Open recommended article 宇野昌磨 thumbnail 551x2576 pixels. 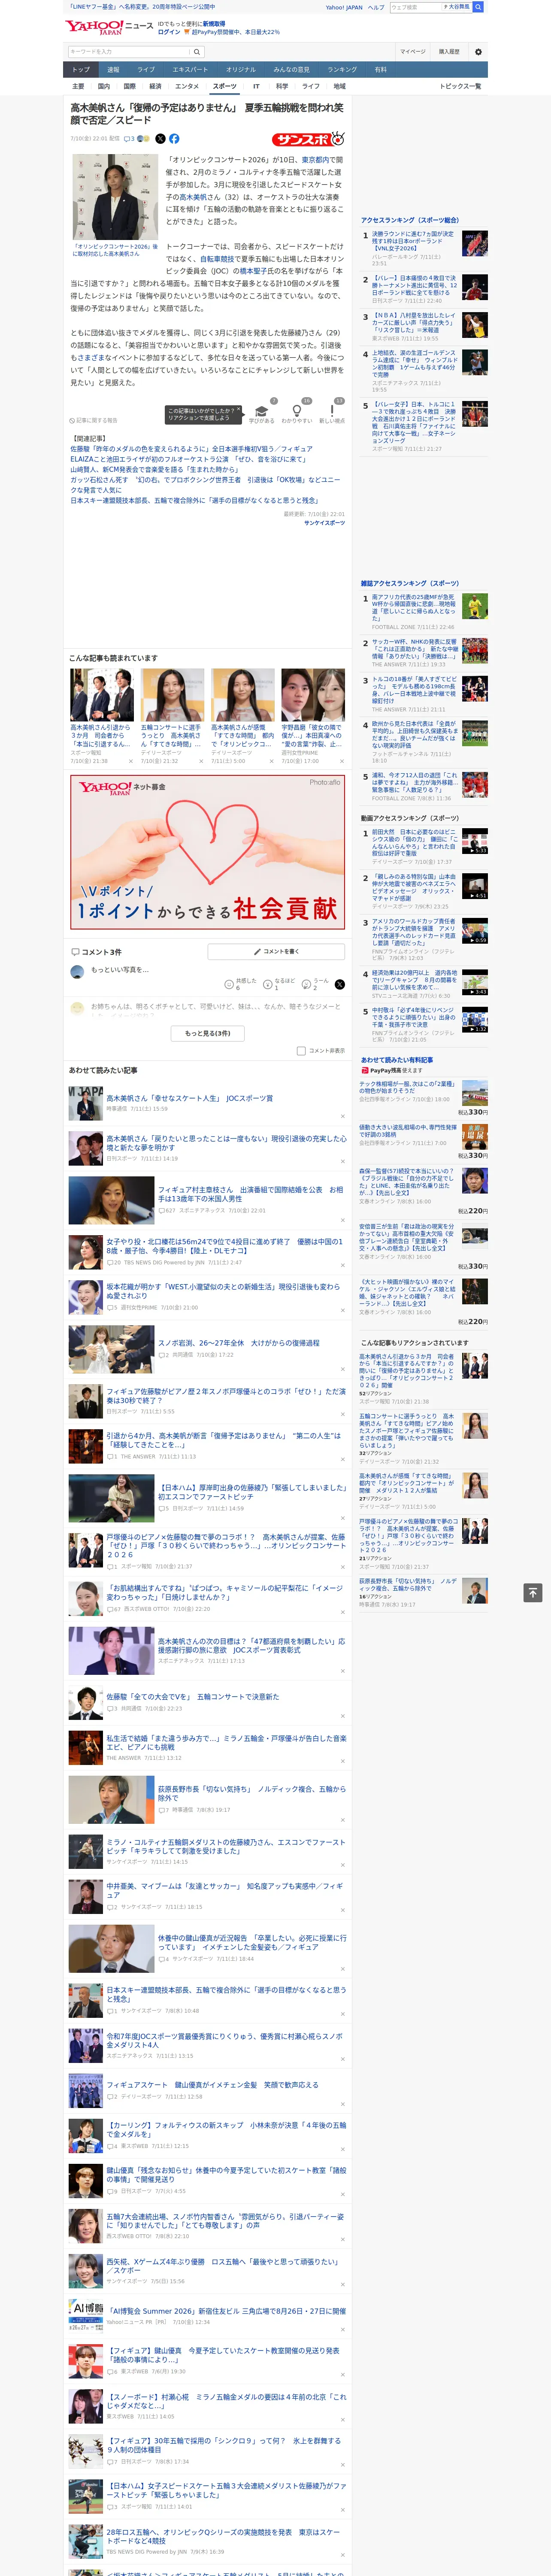pos(313,695)
